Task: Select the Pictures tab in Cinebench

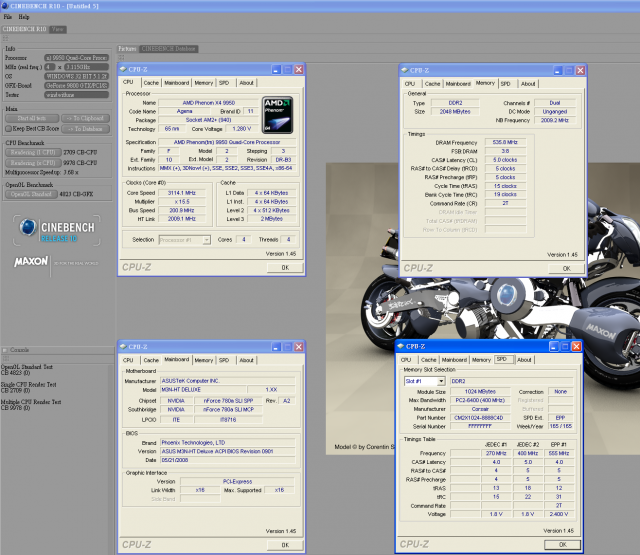Action: coord(127,49)
